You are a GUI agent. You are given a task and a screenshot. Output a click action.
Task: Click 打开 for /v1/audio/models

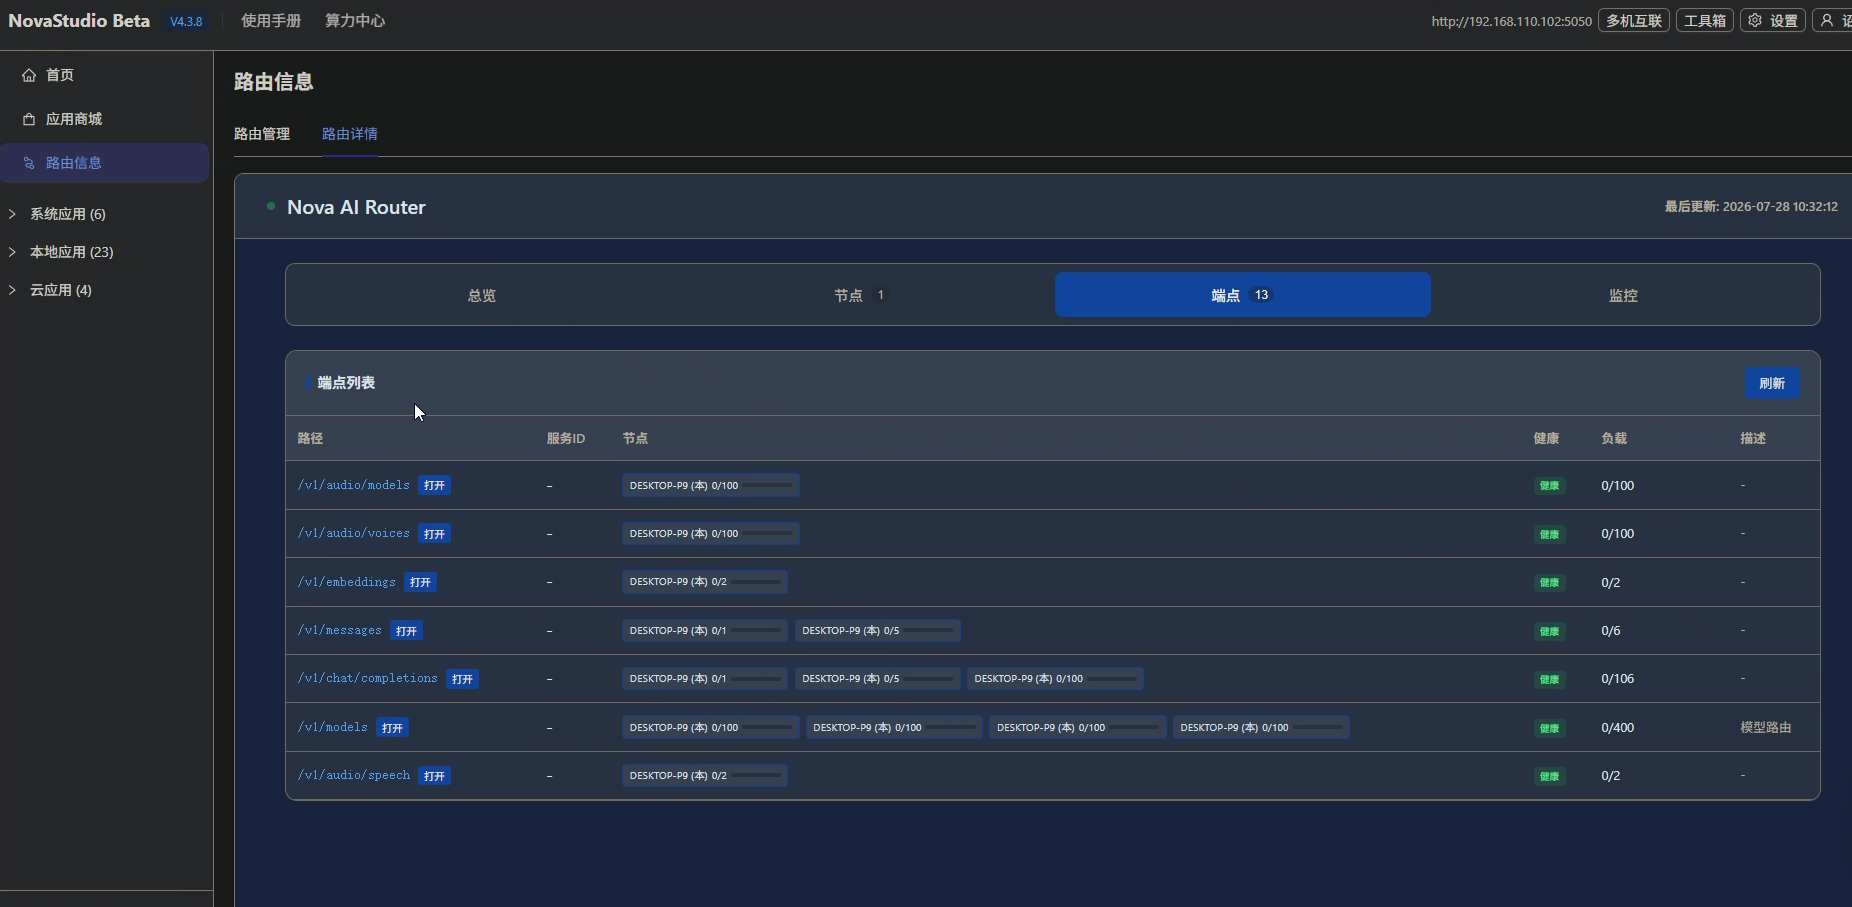[x=434, y=486]
